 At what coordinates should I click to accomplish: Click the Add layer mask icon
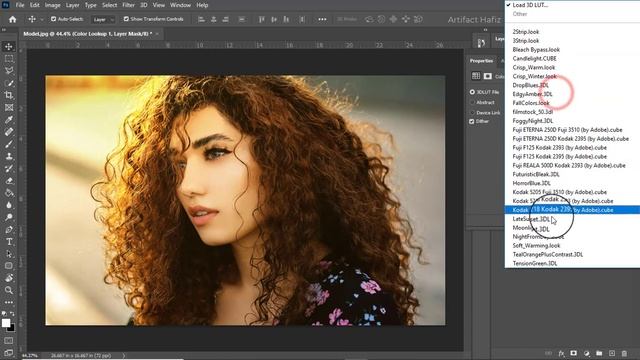pyautogui.click(x=573, y=353)
